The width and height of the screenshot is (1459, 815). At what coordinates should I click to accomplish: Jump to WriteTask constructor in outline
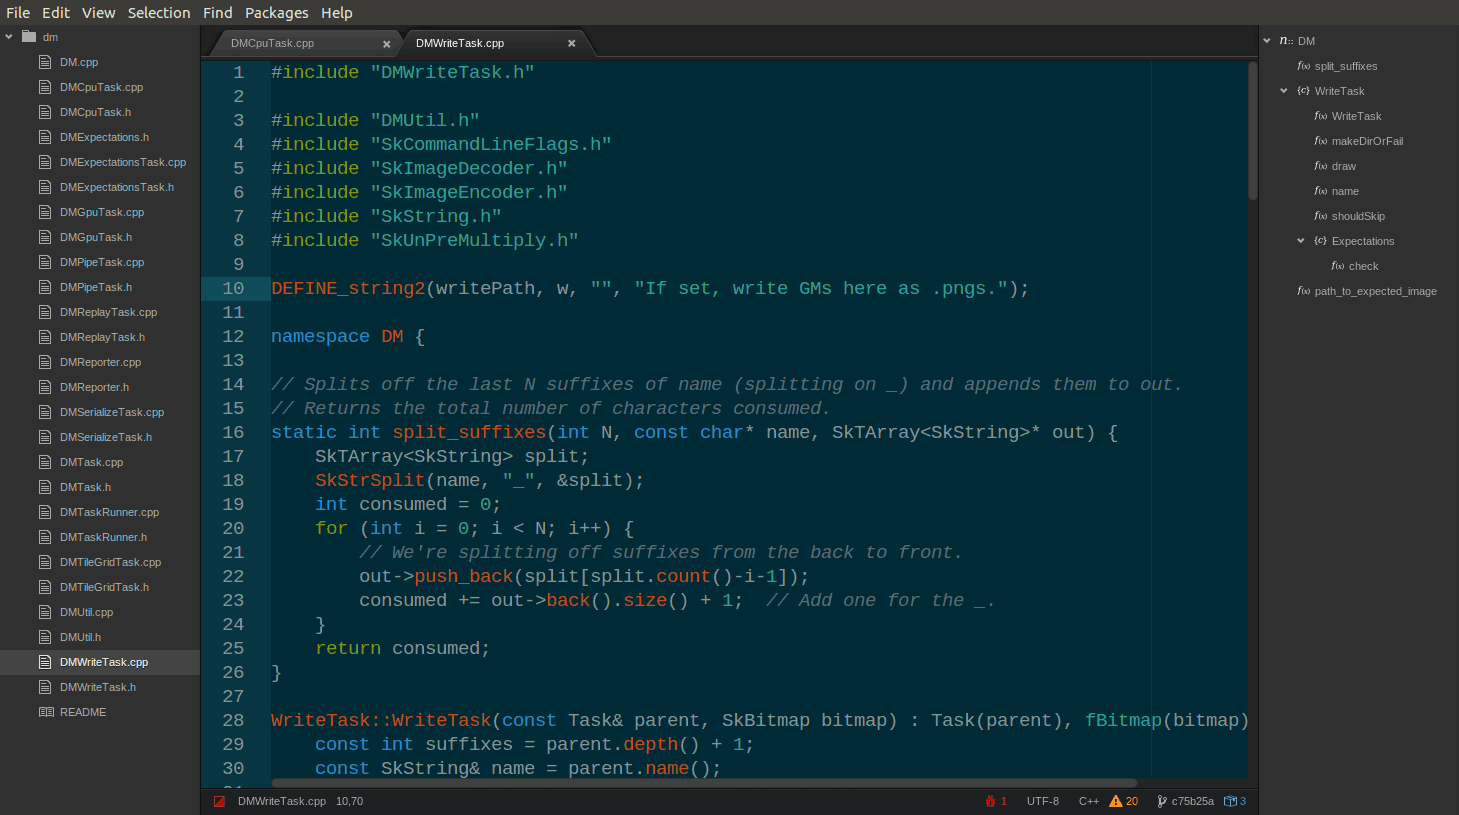(1358, 116)
